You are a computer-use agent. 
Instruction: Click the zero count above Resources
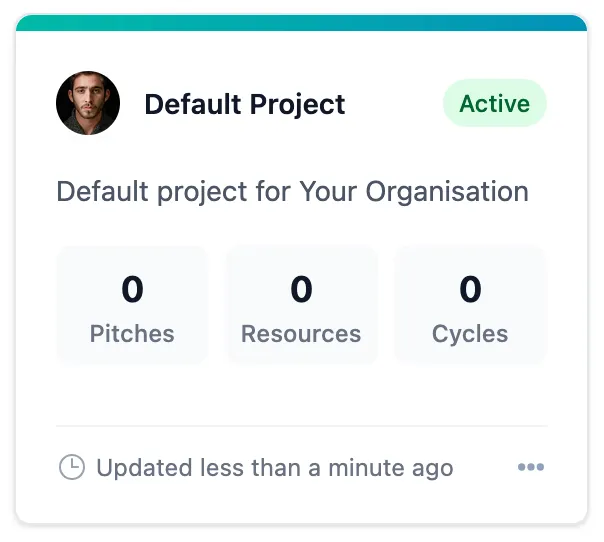click(x=301, y=289)
